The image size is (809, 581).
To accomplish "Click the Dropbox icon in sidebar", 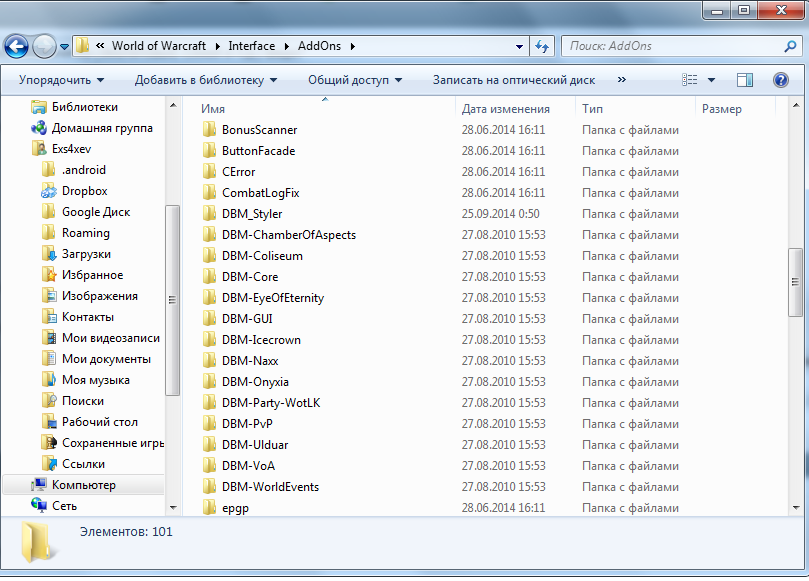I will (x=48, y=191).
